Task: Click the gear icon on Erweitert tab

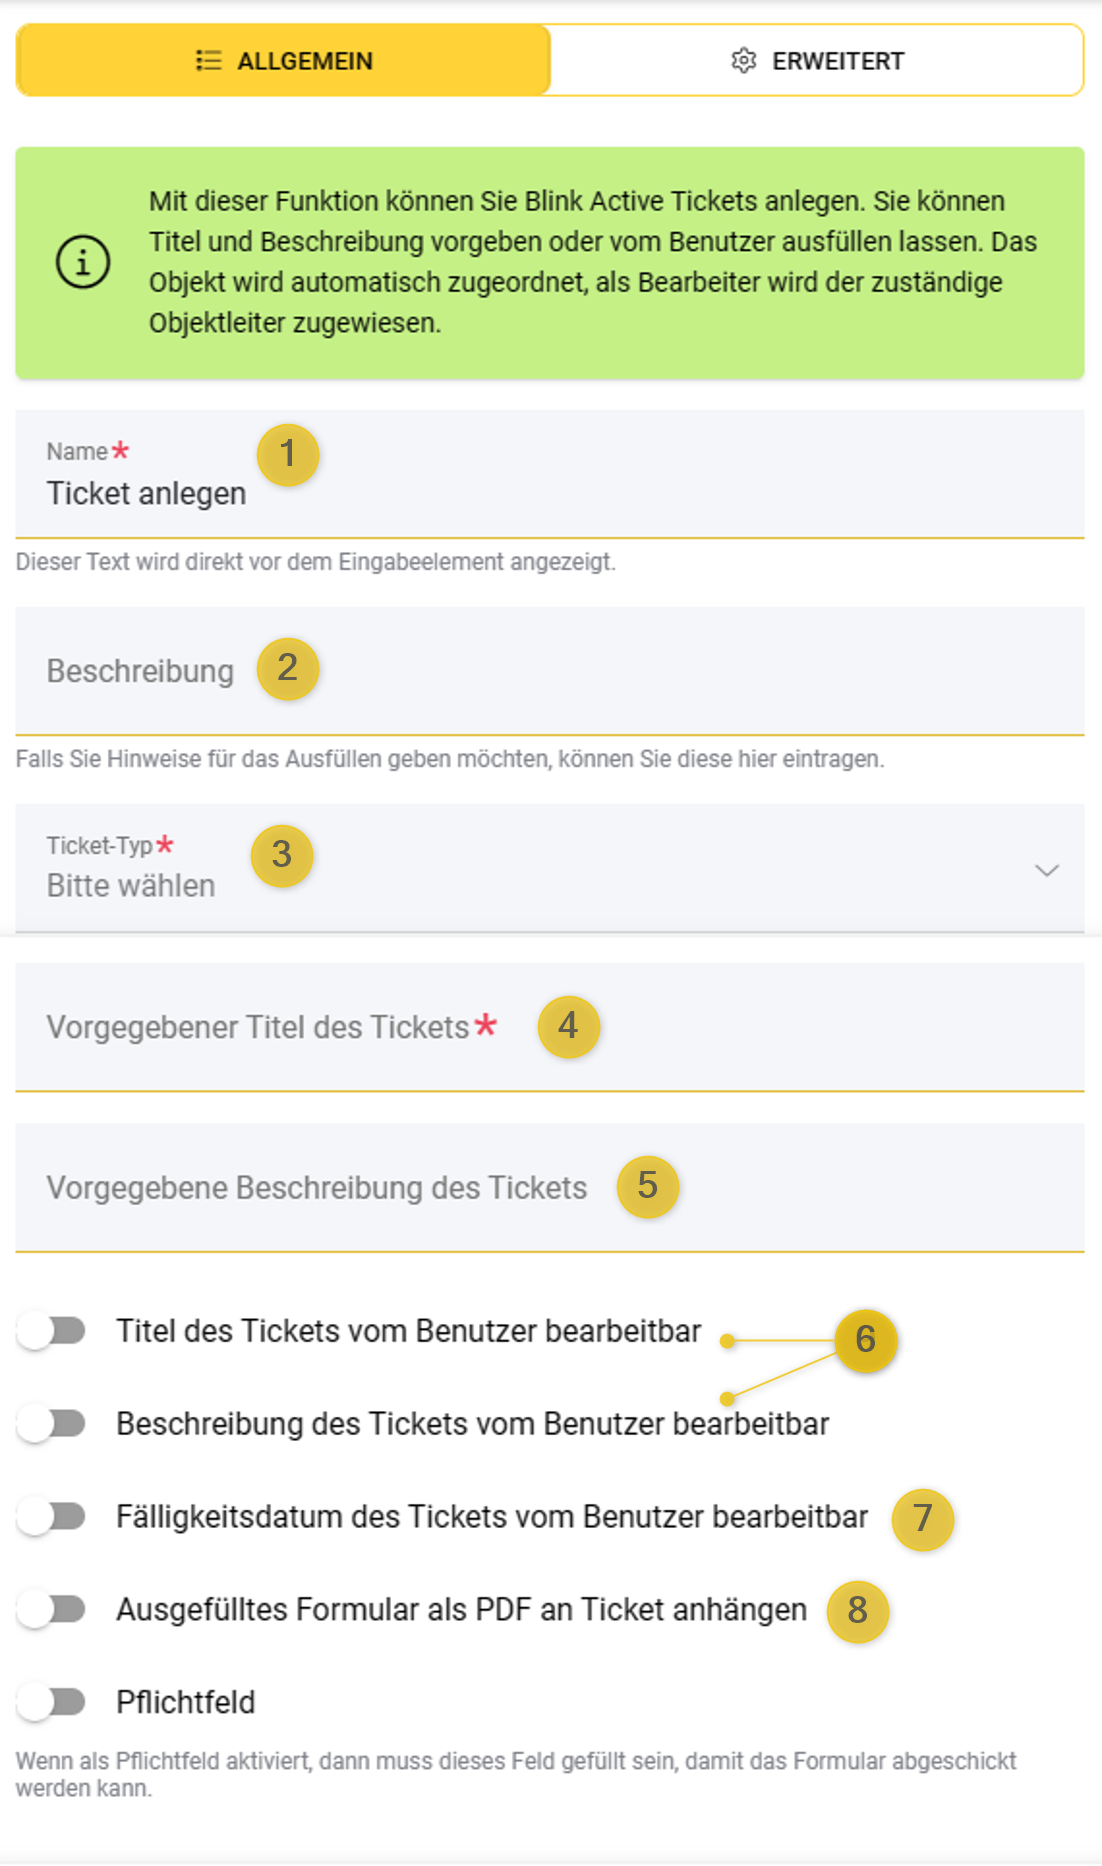Action: coord(744,61)
